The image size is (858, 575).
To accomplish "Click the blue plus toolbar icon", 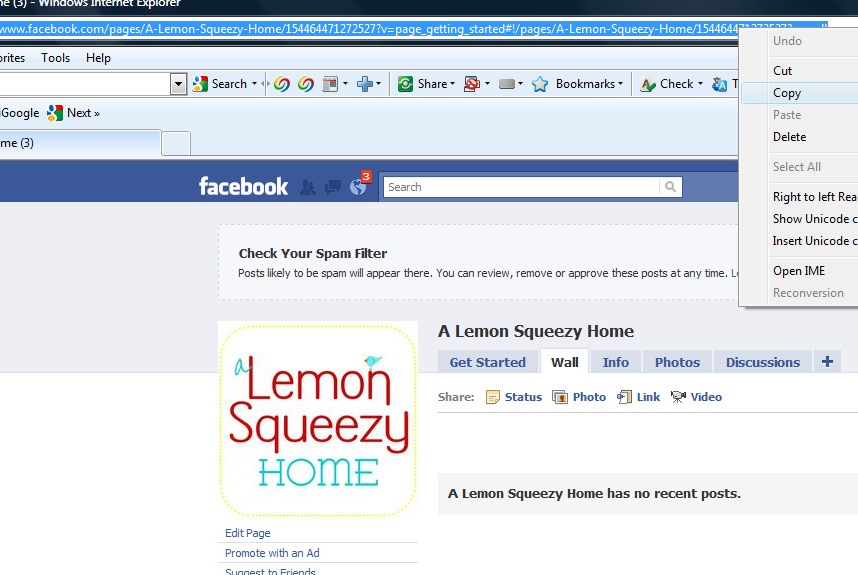I will click(x=364, y=84).
